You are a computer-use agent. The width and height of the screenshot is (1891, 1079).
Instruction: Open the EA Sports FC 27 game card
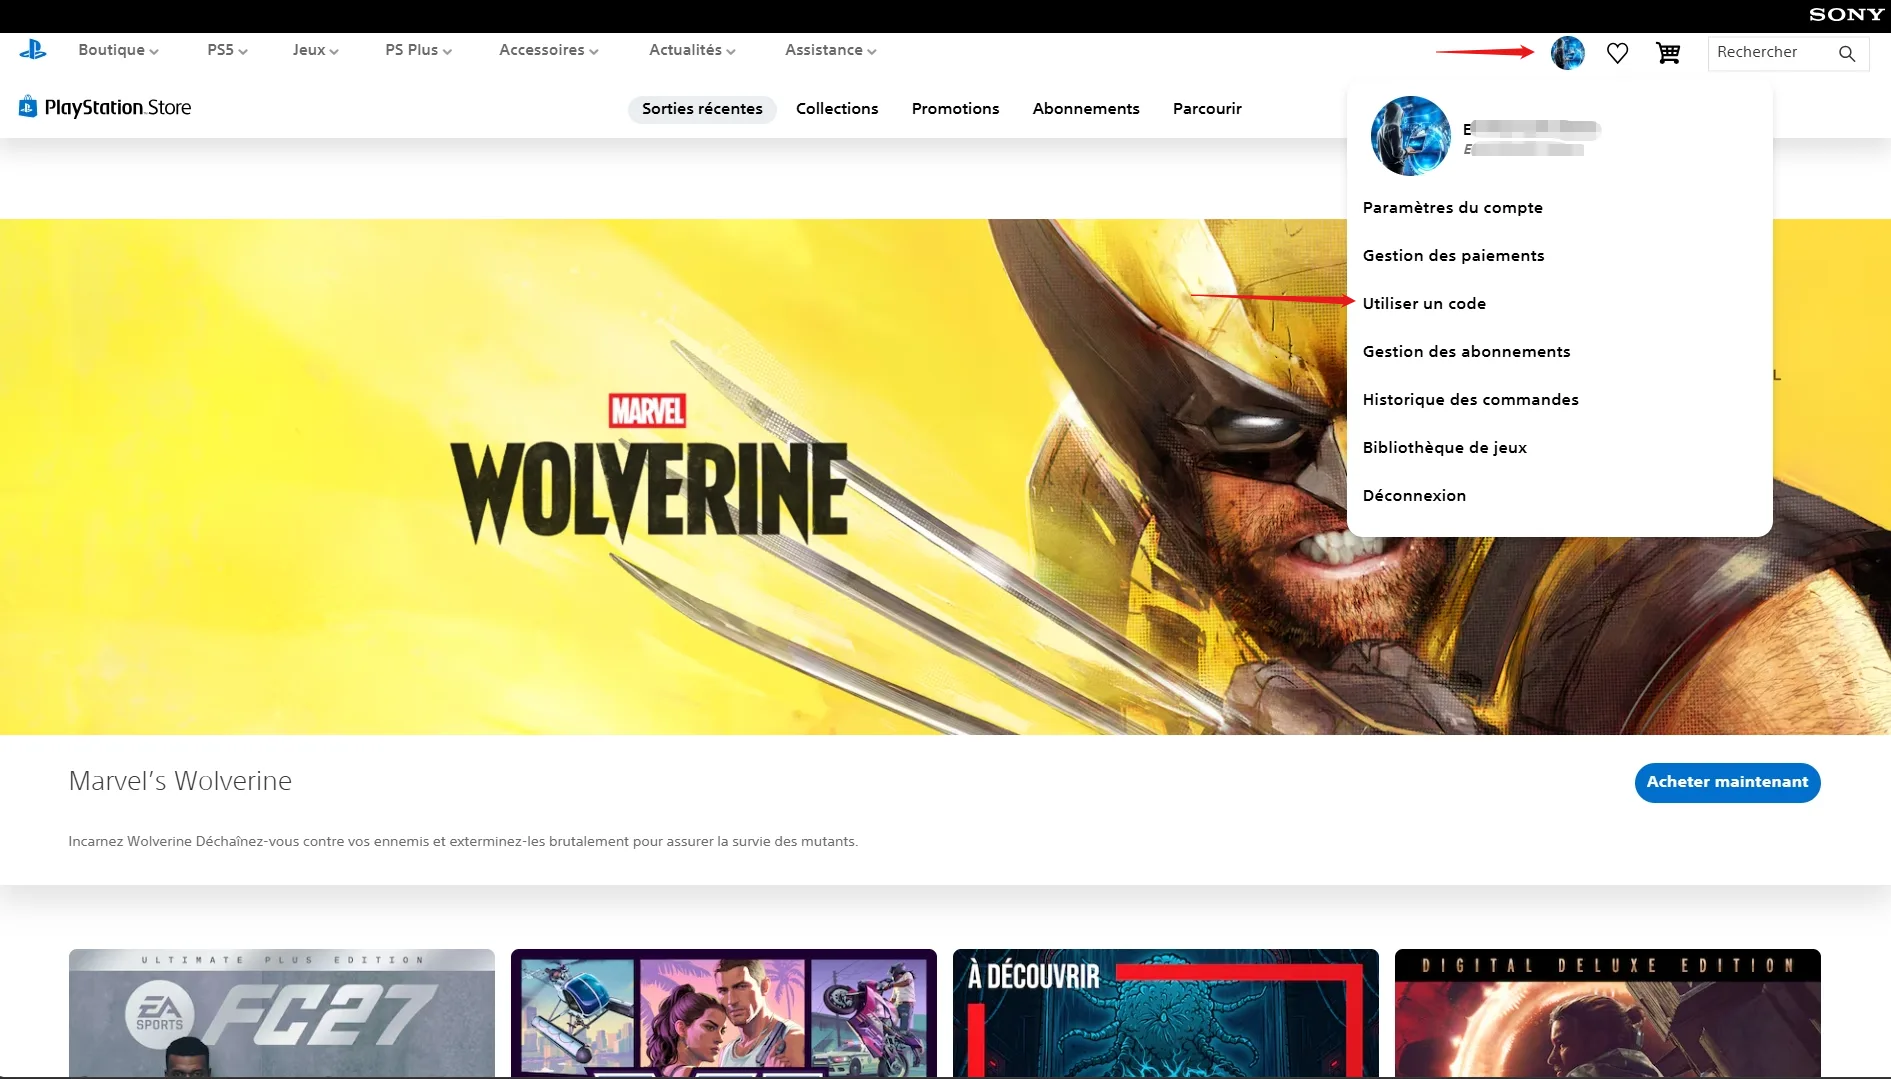pos(282,1013)
